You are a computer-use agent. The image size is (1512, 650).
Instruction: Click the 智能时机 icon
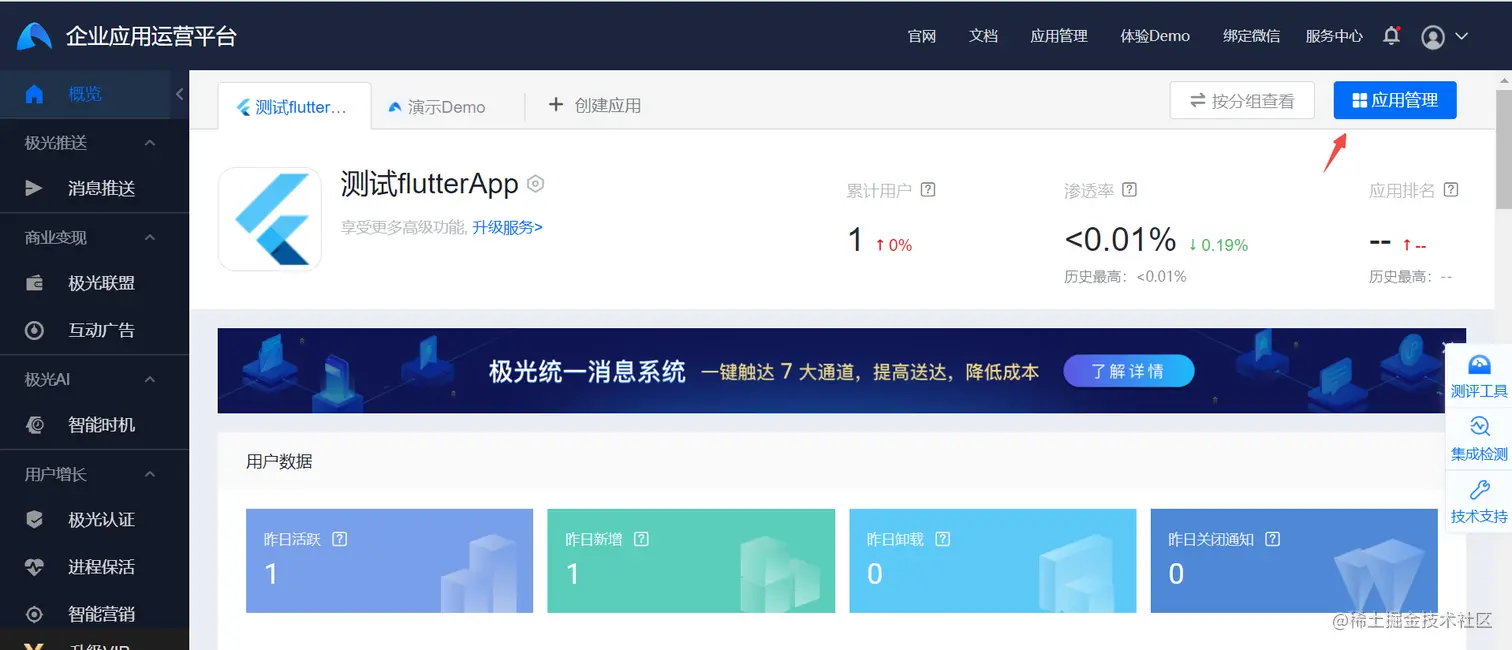34,425
